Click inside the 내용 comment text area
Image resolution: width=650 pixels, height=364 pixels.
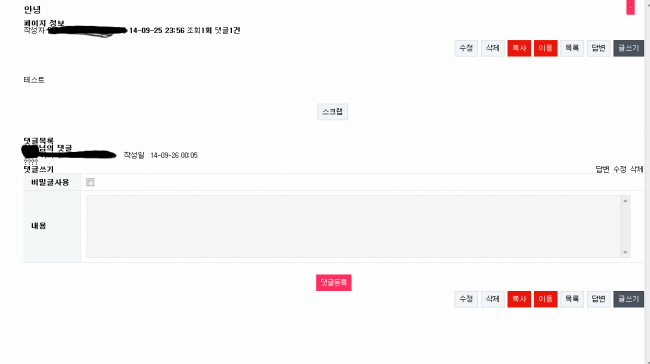tap(353, 226)
